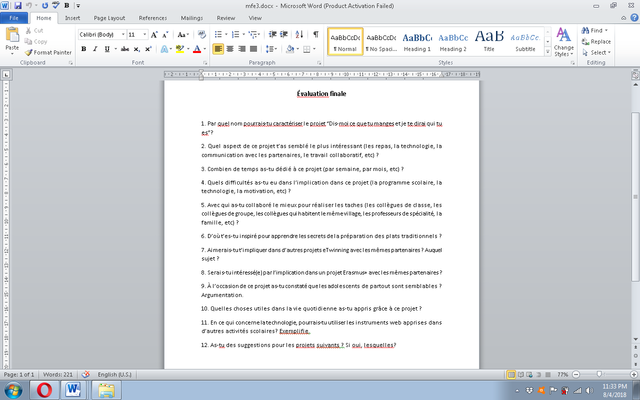640x400 pixels.
Task: Apply strikethrough formatting
Action: (125, 49)
